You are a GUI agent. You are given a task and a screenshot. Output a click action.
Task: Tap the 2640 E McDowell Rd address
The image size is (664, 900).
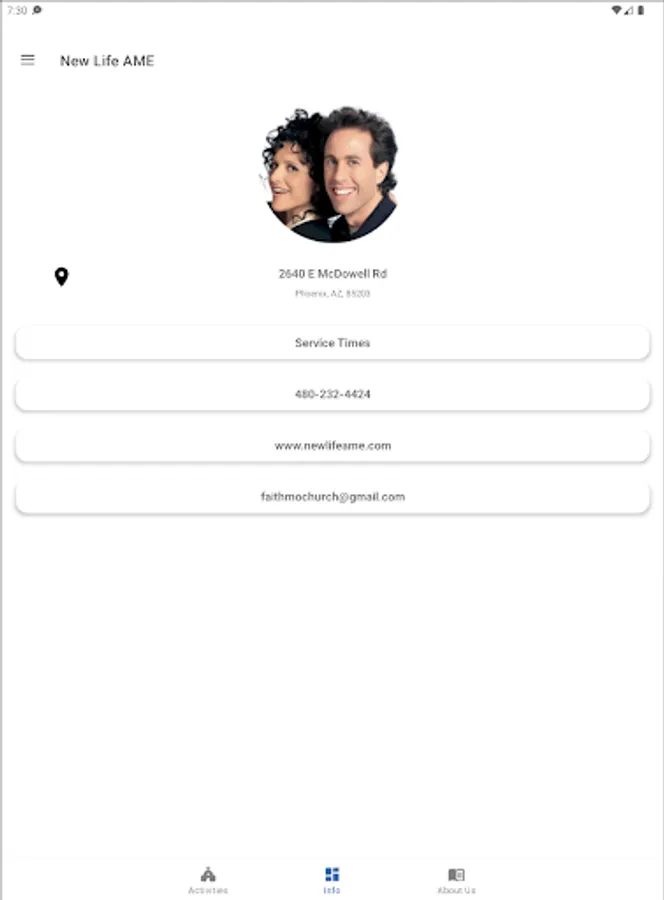pos(333,274)
